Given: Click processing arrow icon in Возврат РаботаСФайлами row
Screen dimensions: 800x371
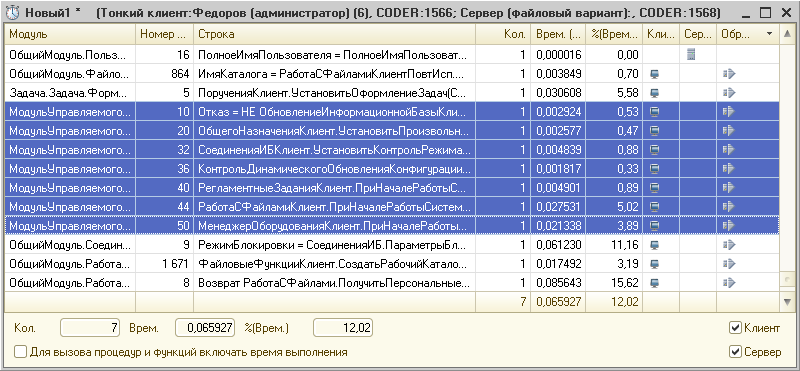Looking at the screenshot, I should [x=729, y=283].
